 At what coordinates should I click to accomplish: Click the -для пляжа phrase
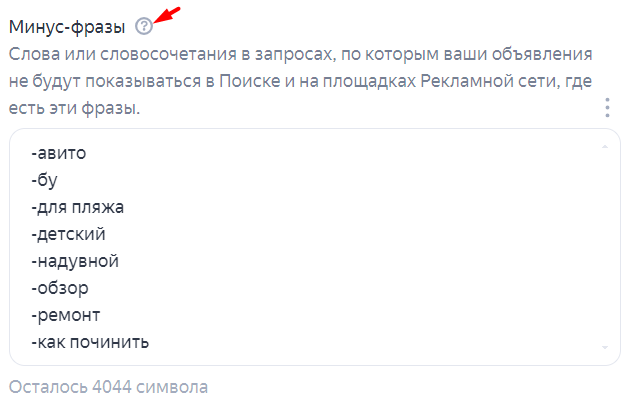tap(77, 207)
